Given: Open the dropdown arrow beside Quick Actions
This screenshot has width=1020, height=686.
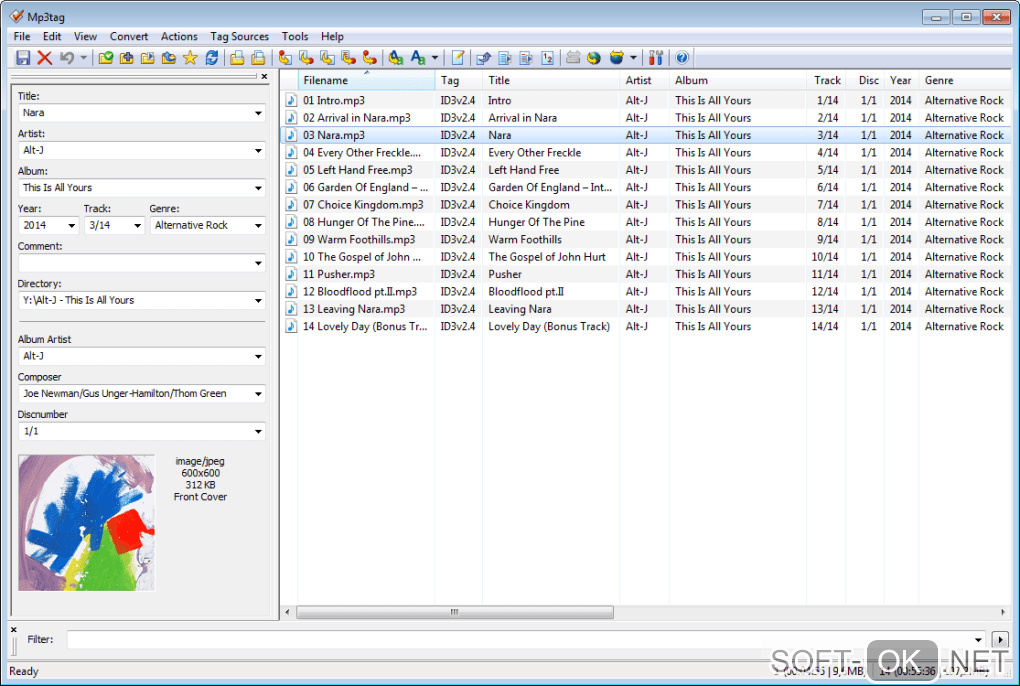Looking at the screenshot, I should tap(435, 58).
